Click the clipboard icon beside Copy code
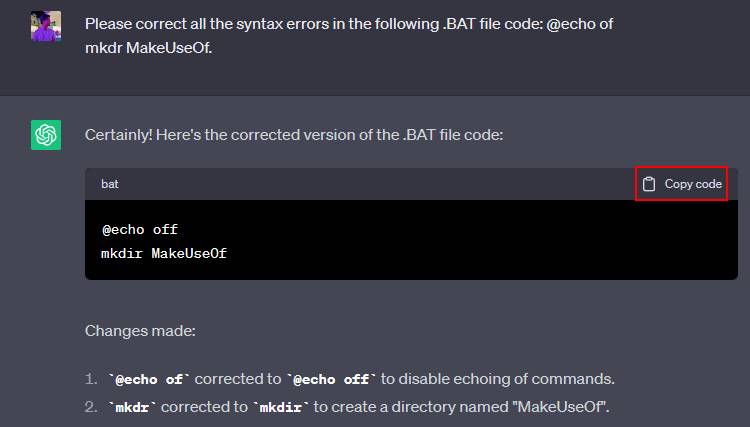The image size is (750, 427). click(x=649, y=184)
